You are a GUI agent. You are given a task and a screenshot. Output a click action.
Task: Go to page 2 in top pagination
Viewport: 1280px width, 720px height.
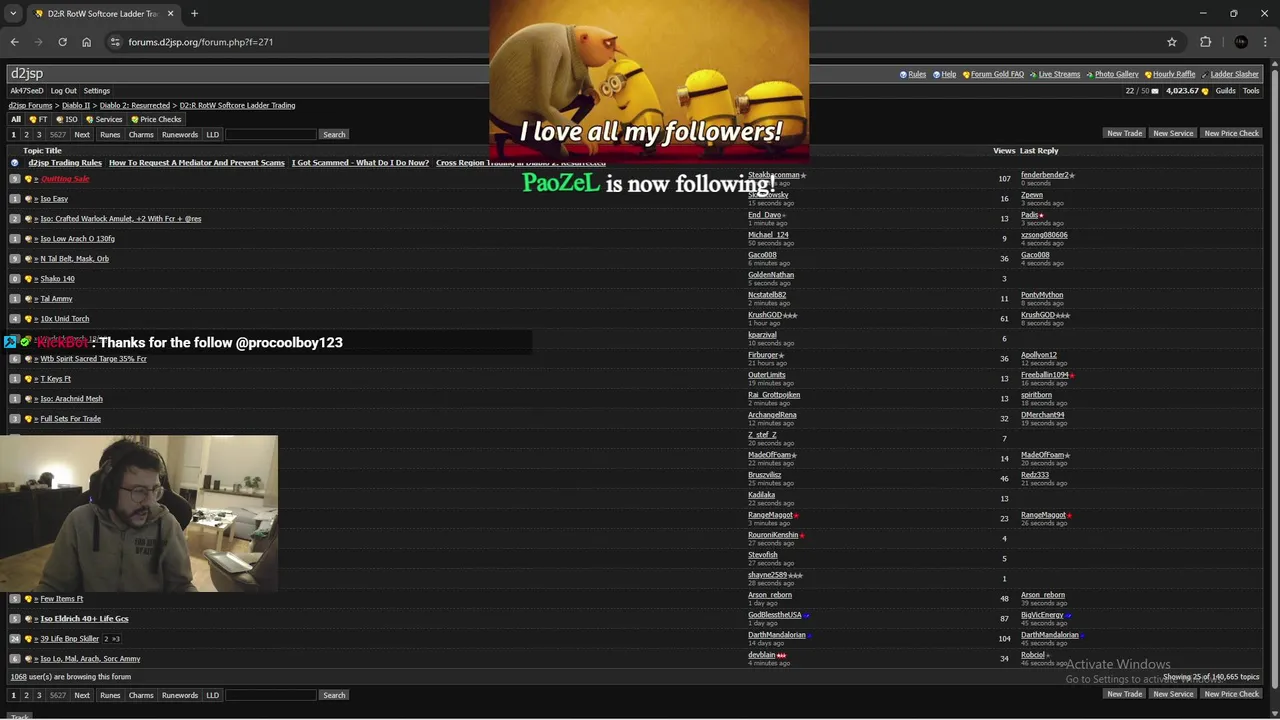click(26, 134)
